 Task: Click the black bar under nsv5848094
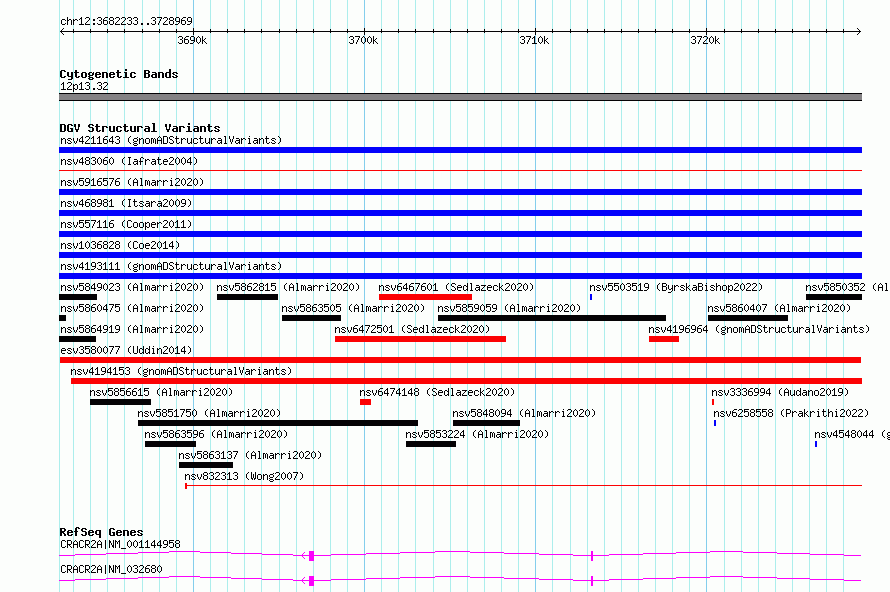(486, 423)
